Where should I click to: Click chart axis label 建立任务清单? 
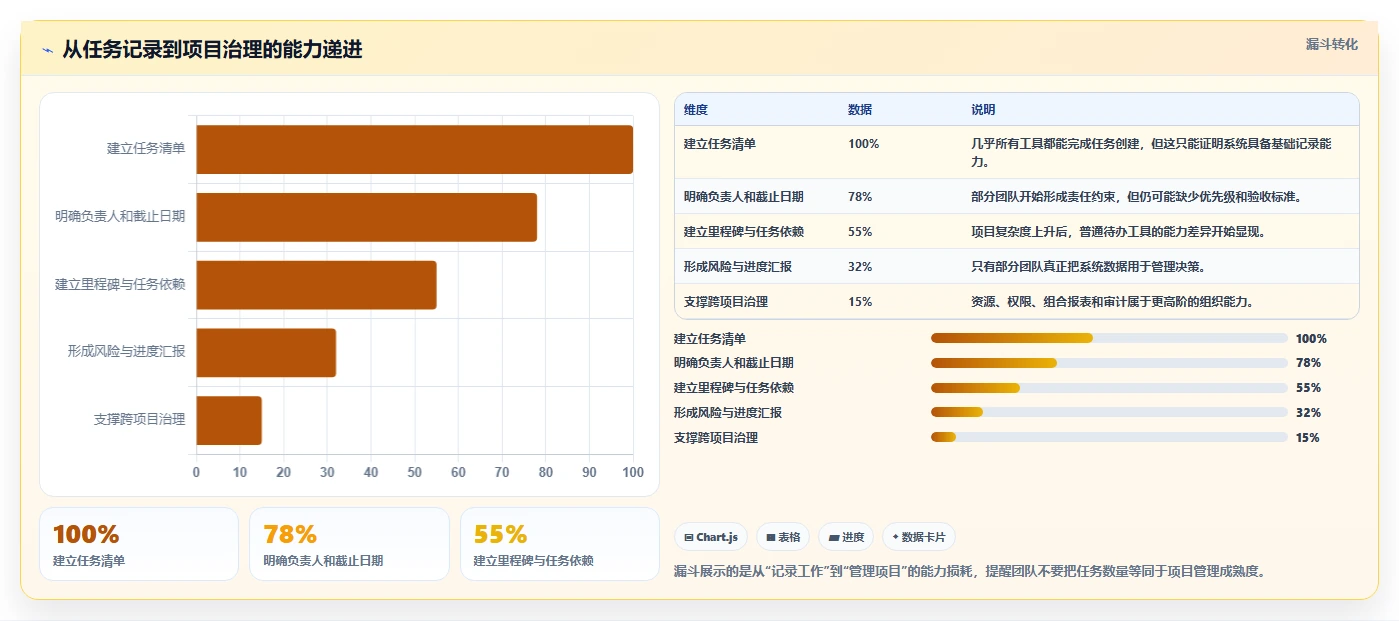point(146,149)
